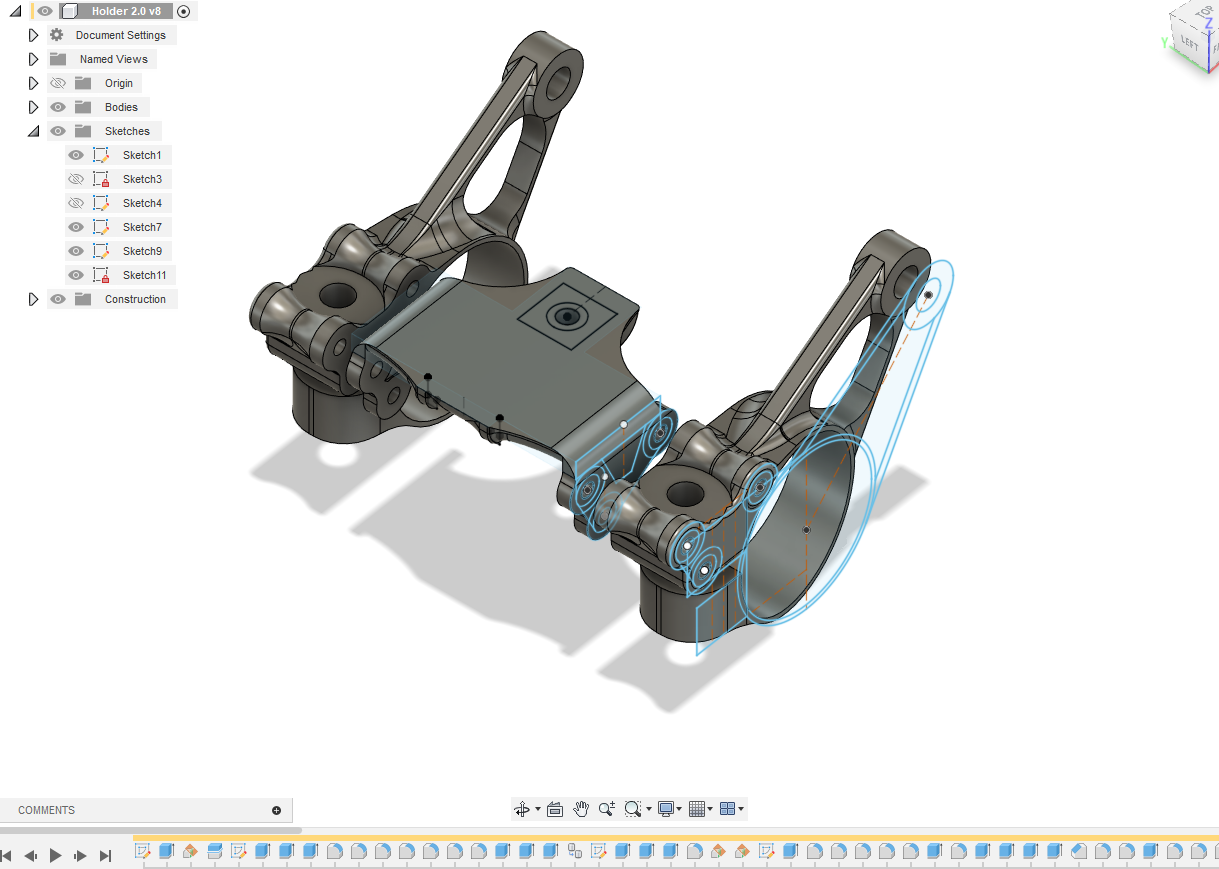Step back one timeline feature

tap(31, 856)
